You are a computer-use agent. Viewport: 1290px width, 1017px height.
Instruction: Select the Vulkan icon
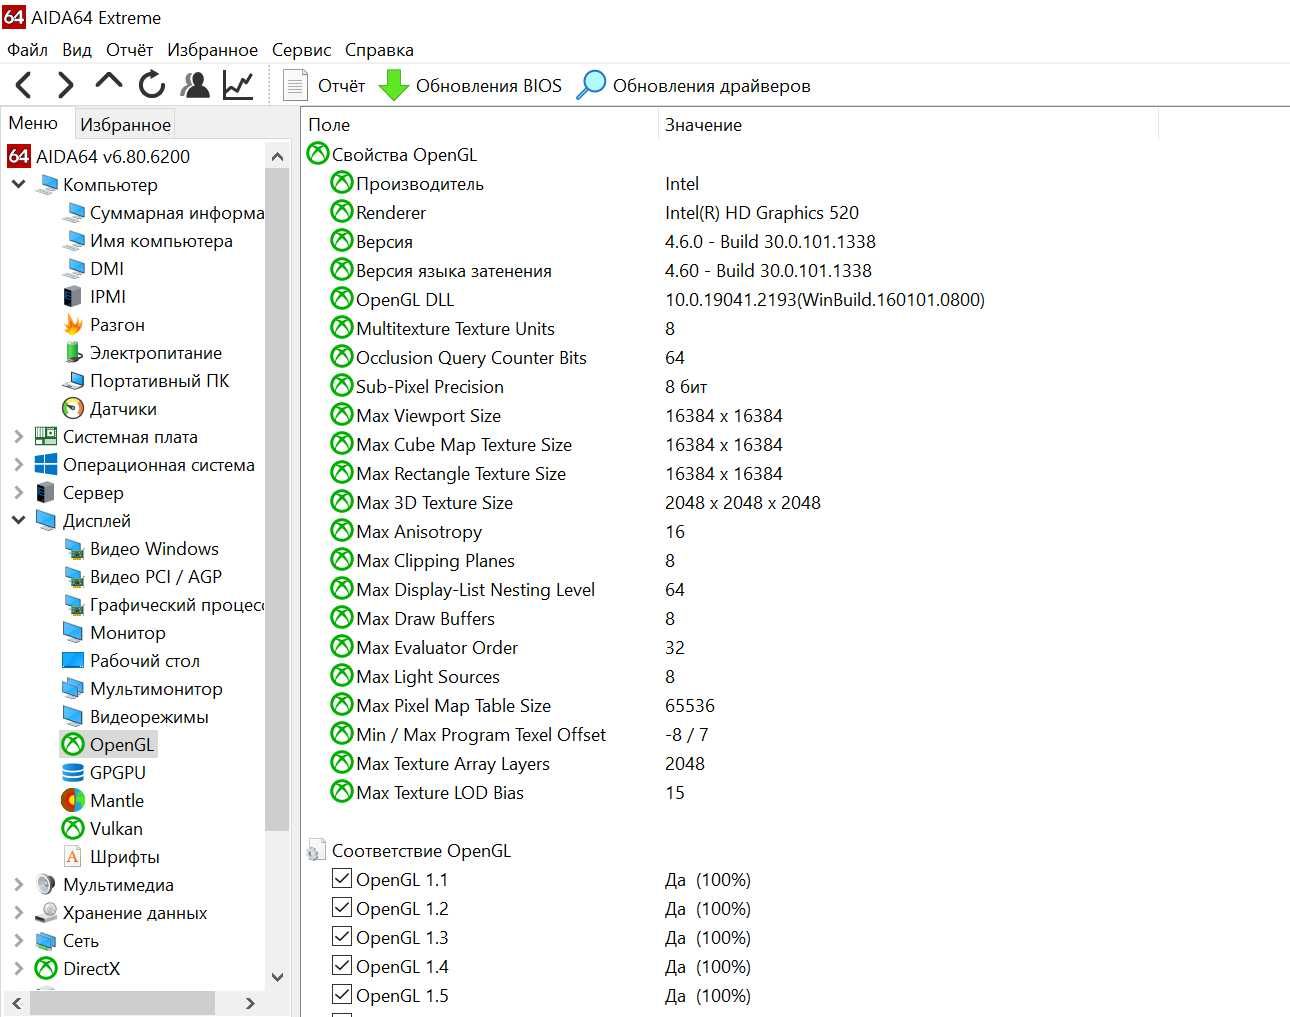point(73,828)
